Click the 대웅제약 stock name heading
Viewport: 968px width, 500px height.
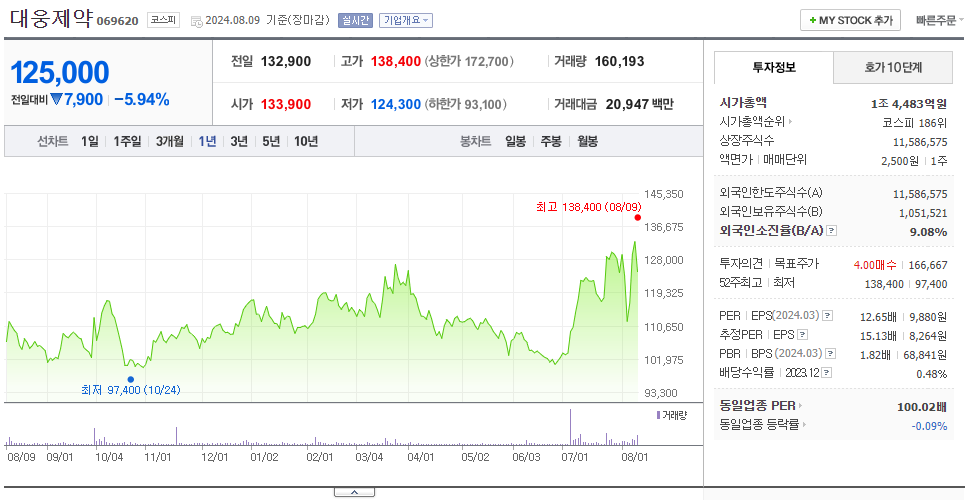tap(51, 19)
